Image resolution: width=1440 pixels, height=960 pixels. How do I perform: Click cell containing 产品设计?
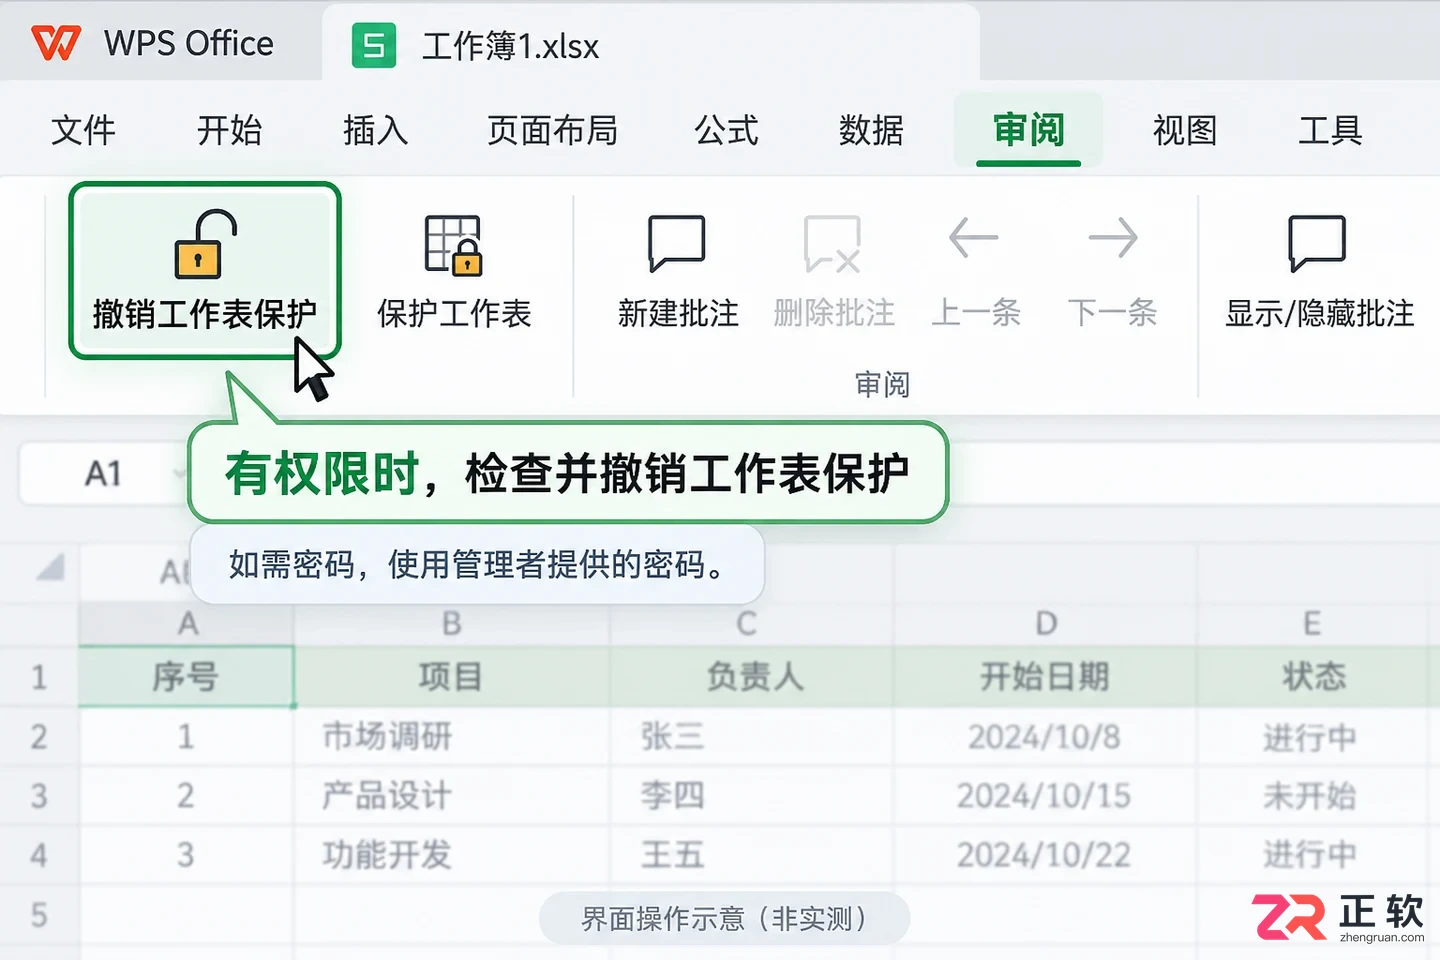coord(452,796)
